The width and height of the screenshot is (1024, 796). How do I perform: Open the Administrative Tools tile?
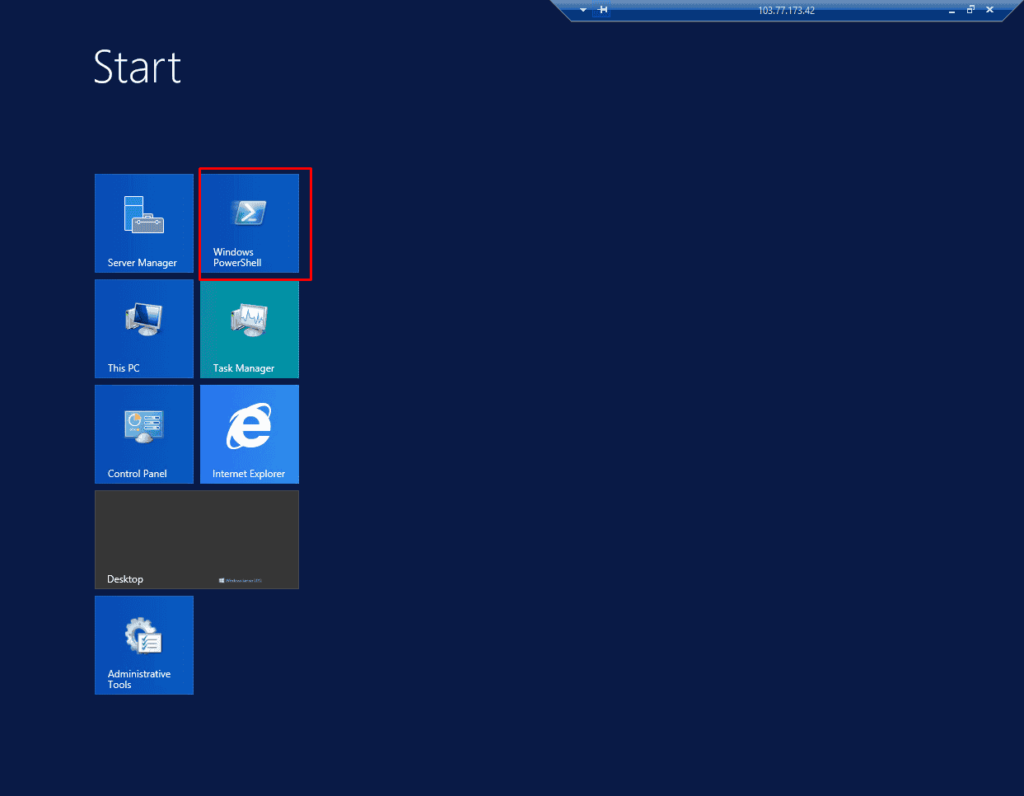(x=144, y=645)
